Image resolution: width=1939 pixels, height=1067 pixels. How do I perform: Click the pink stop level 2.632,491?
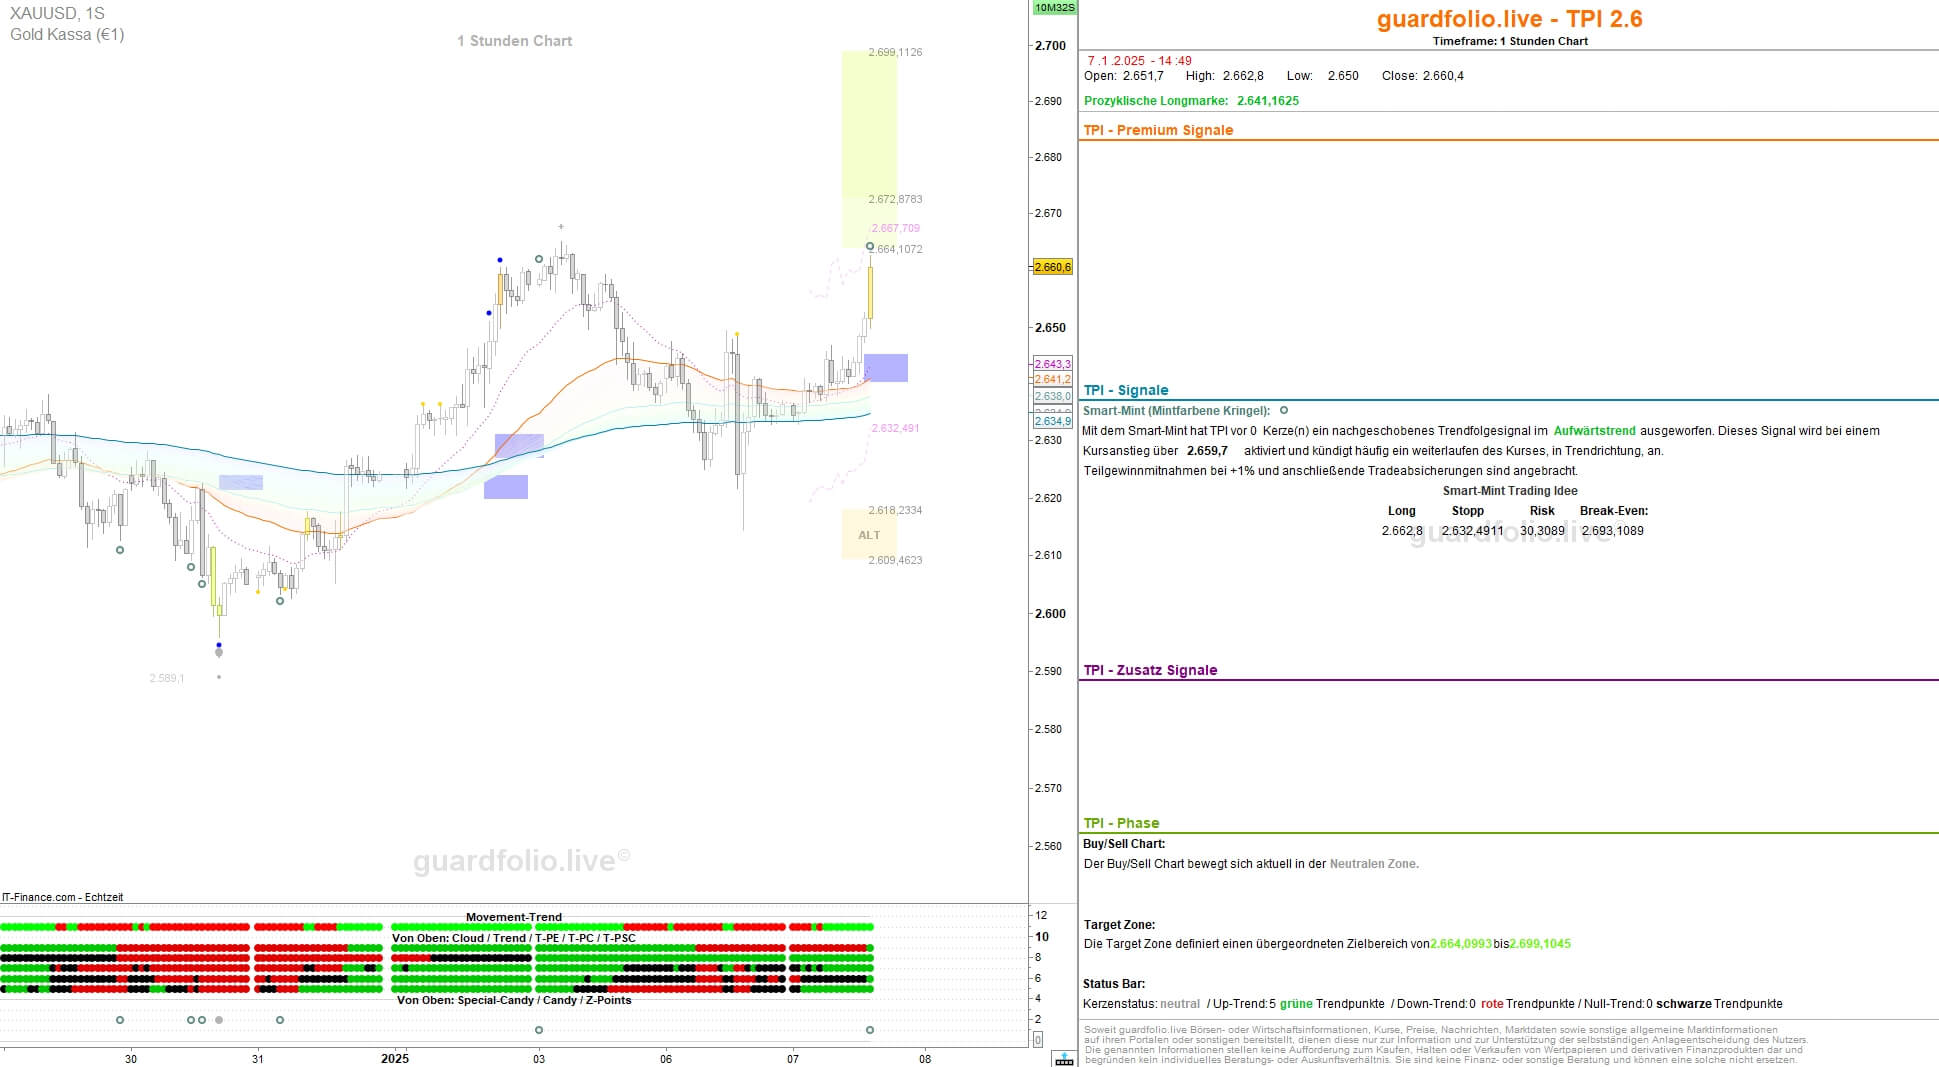pyautogui.click(x=895, y=428)
